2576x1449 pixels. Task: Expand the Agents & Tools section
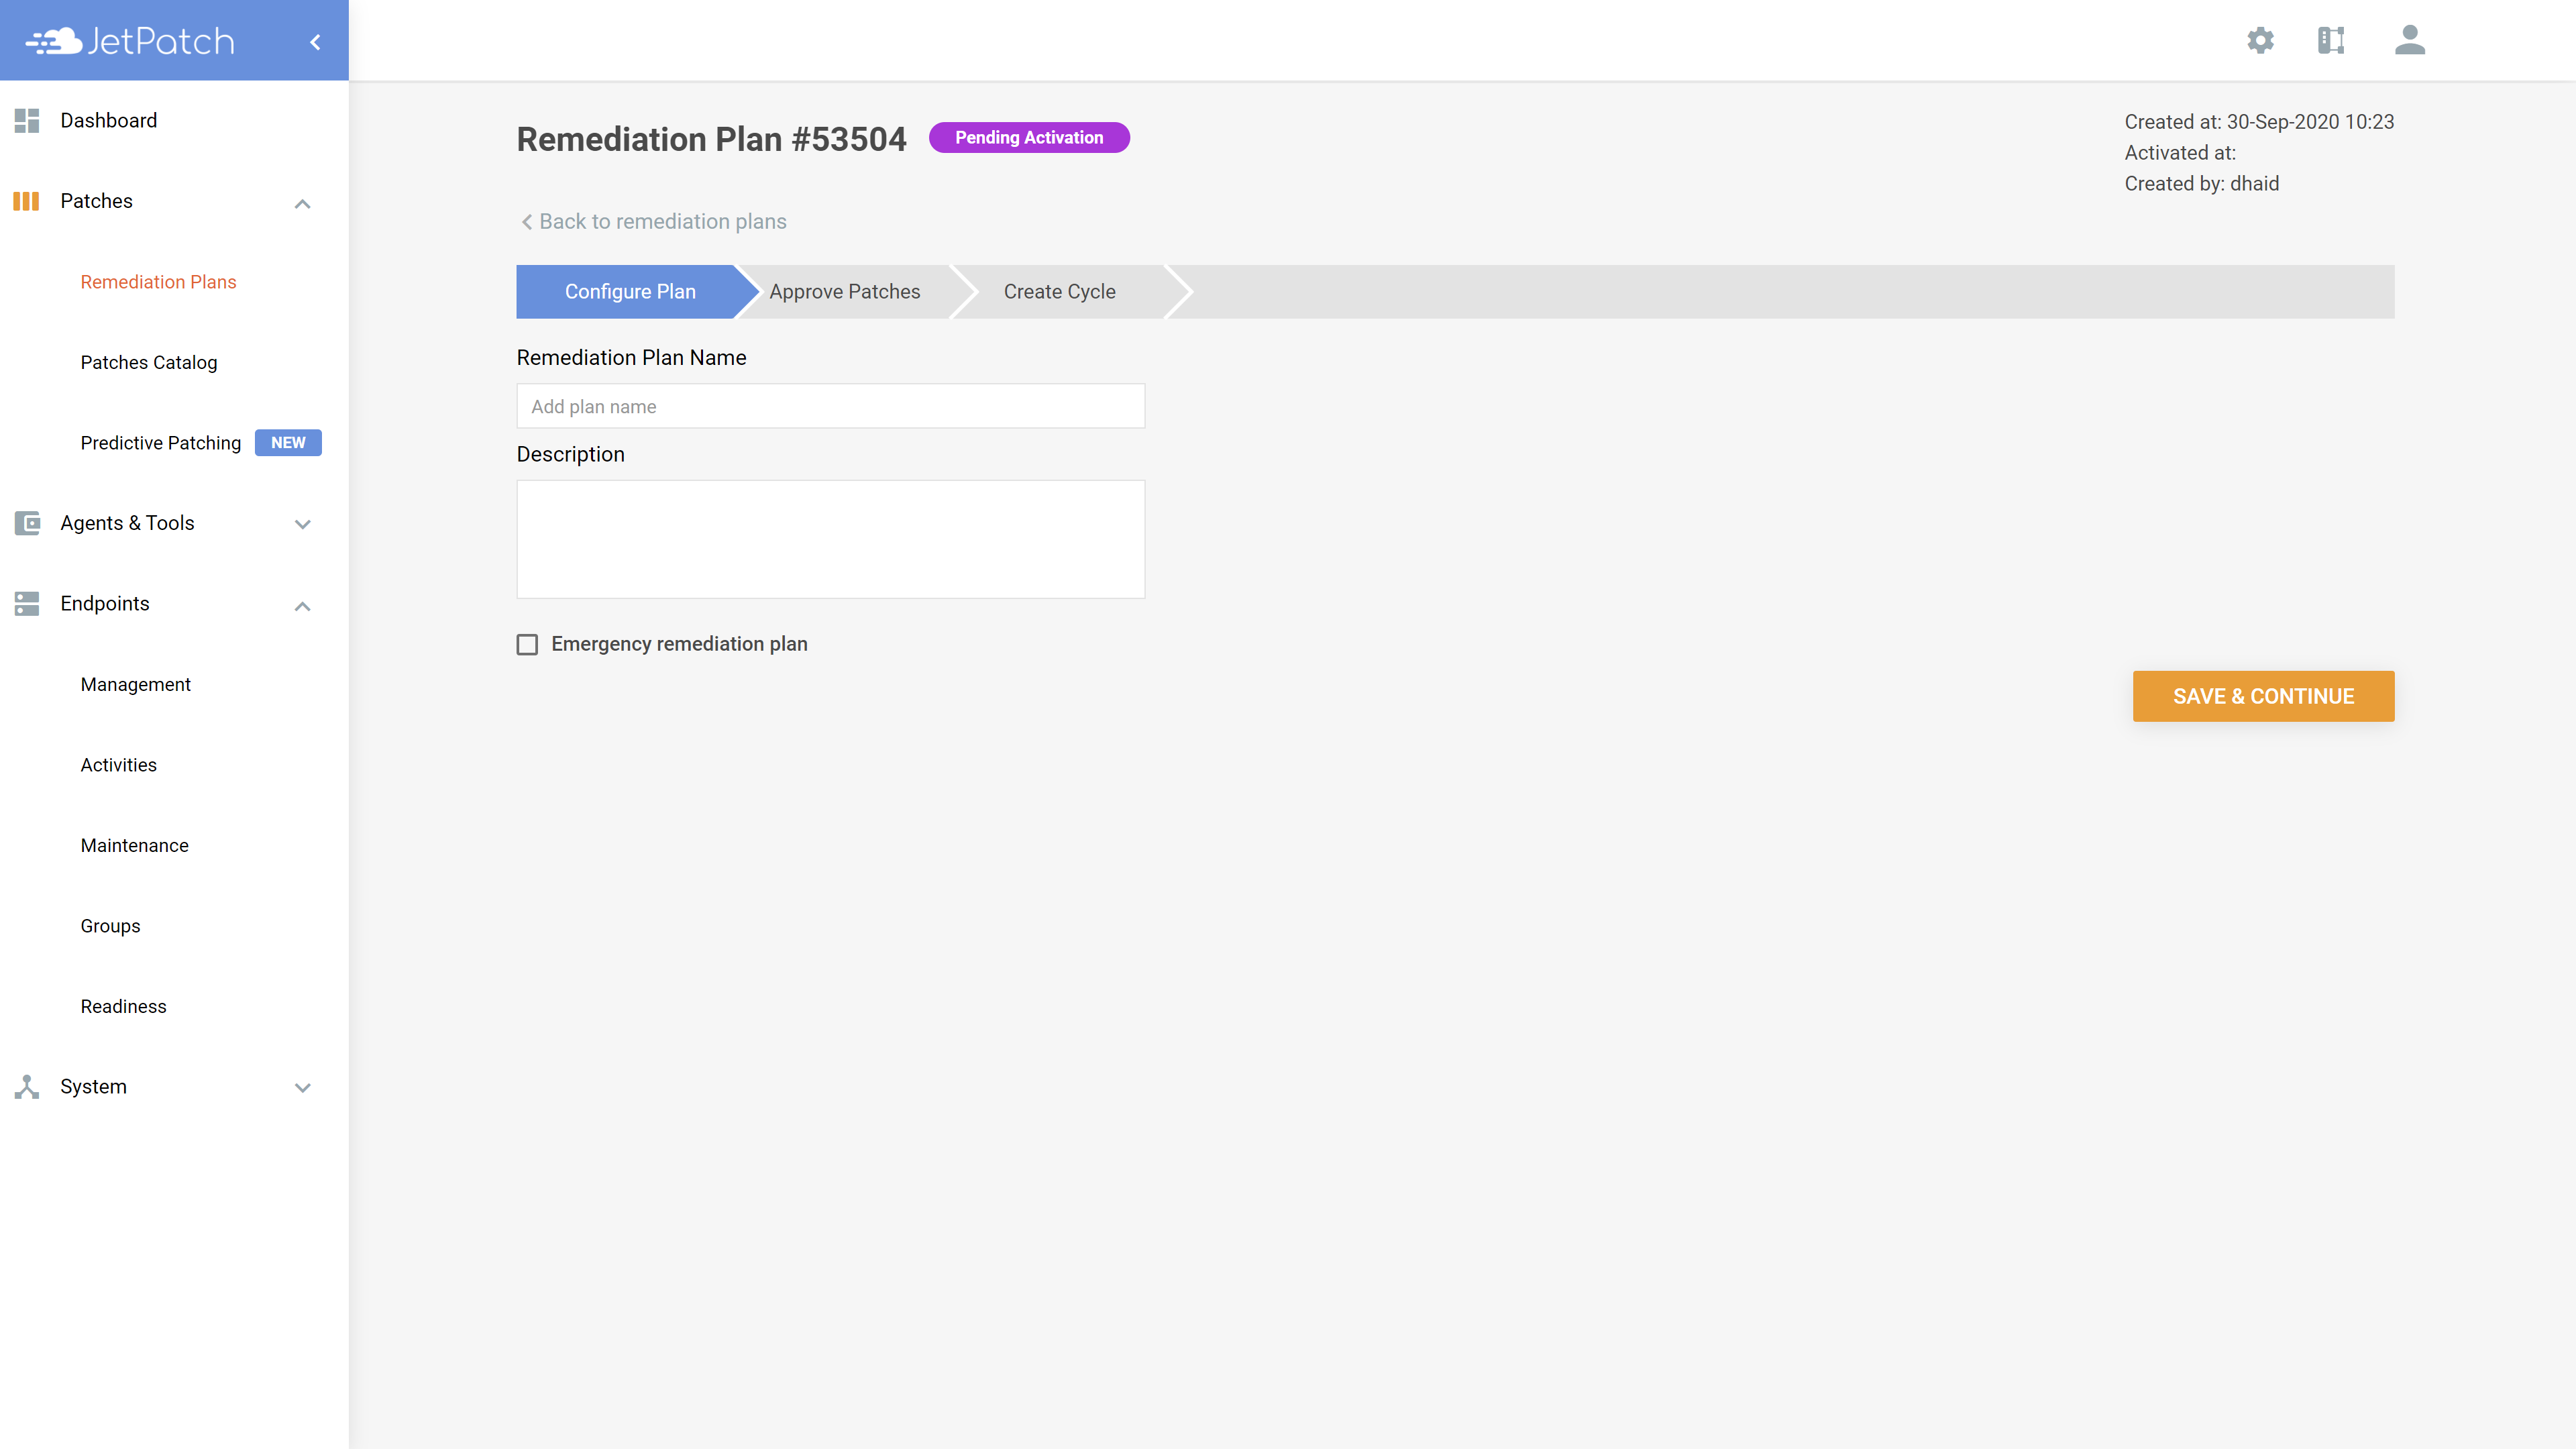(x=302, y=524)
